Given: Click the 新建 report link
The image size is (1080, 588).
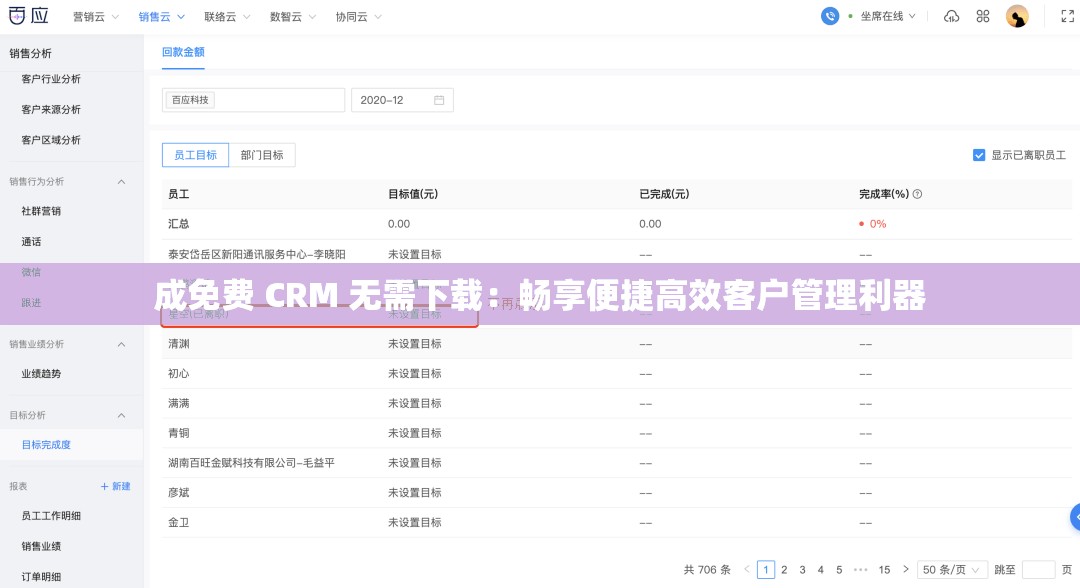Looking at the screenshot, I should (x=117, y=485).
